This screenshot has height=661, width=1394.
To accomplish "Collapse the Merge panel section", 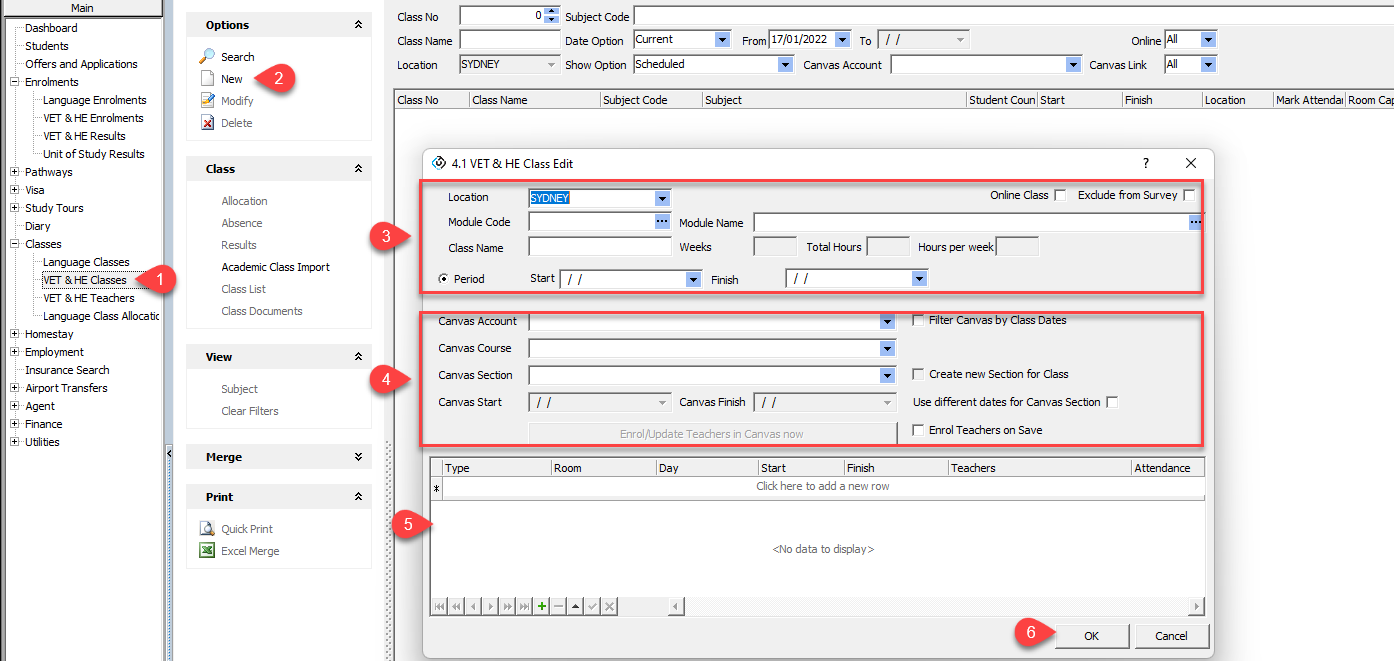I will pos(358,457).
